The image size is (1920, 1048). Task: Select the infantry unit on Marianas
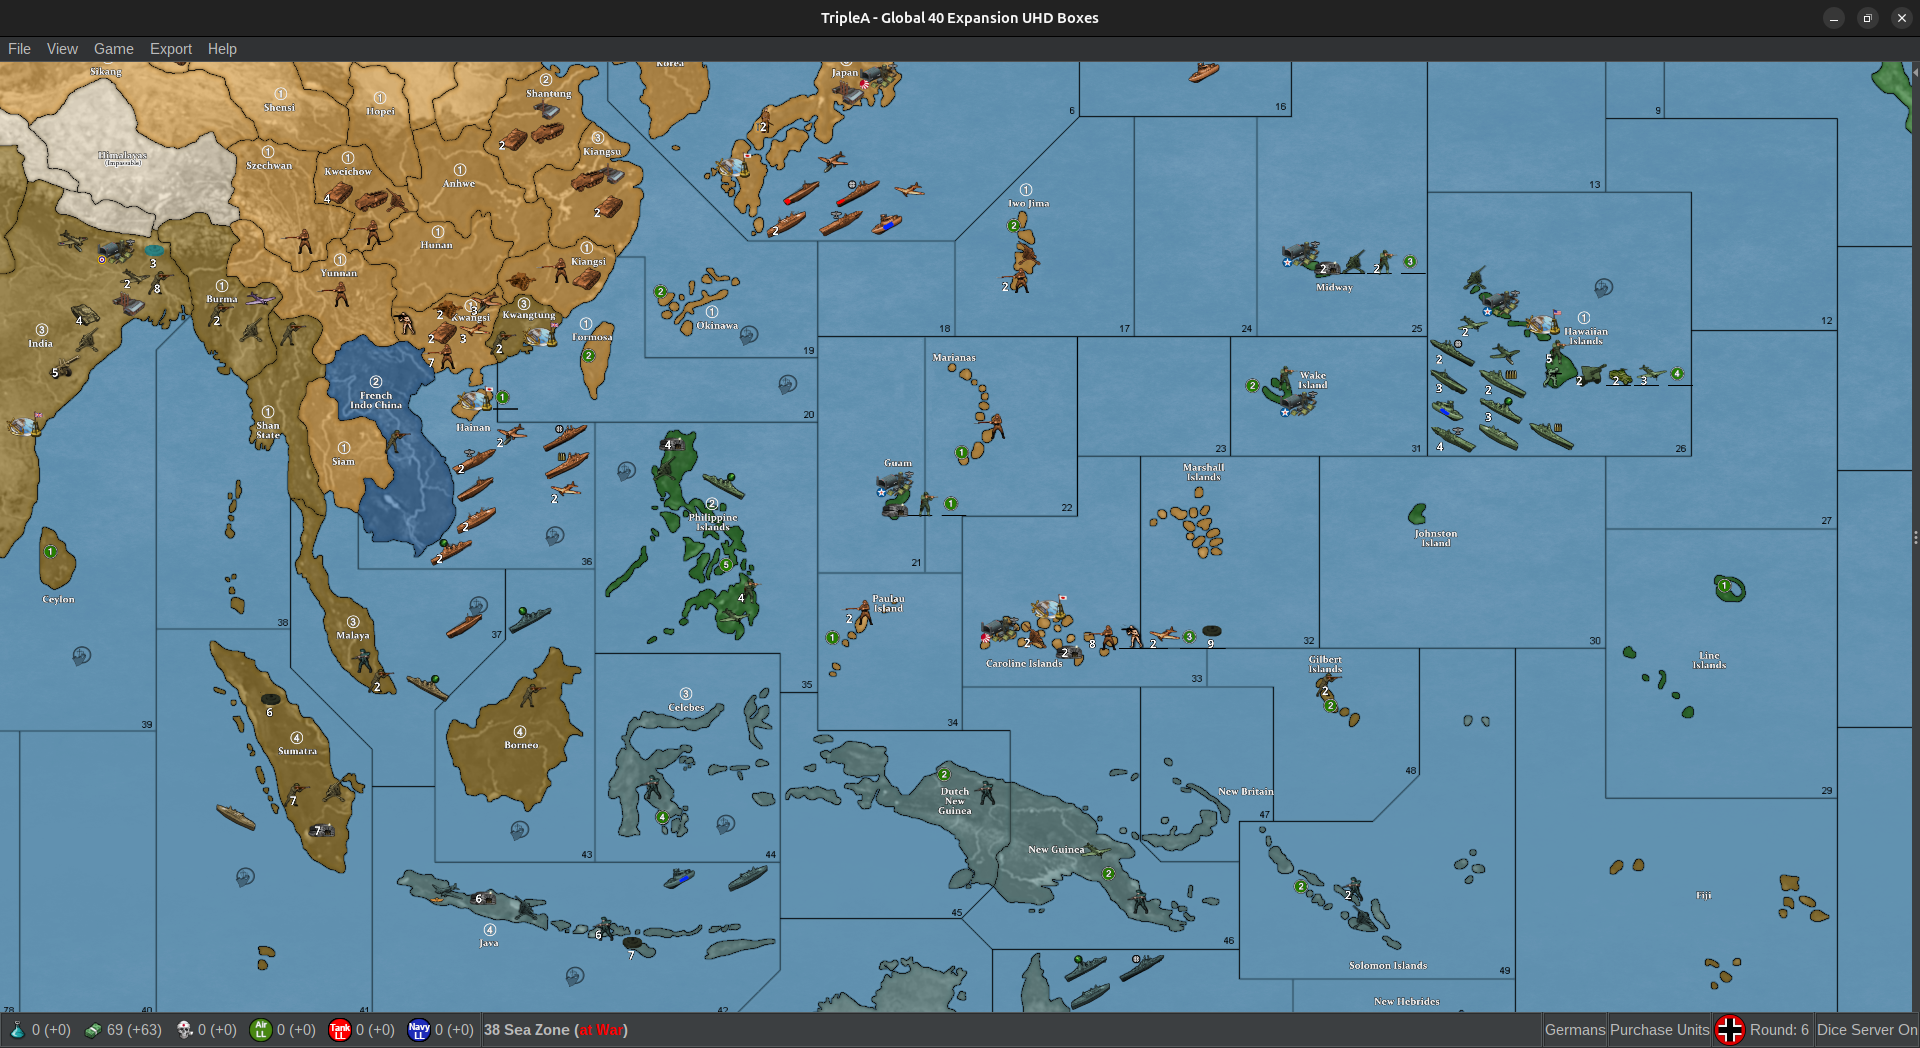(x=995, y=427)
